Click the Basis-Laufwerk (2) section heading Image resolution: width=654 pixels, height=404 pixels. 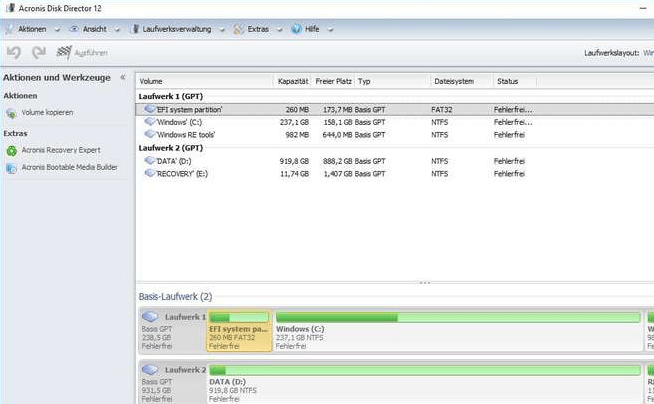(175, 296)
